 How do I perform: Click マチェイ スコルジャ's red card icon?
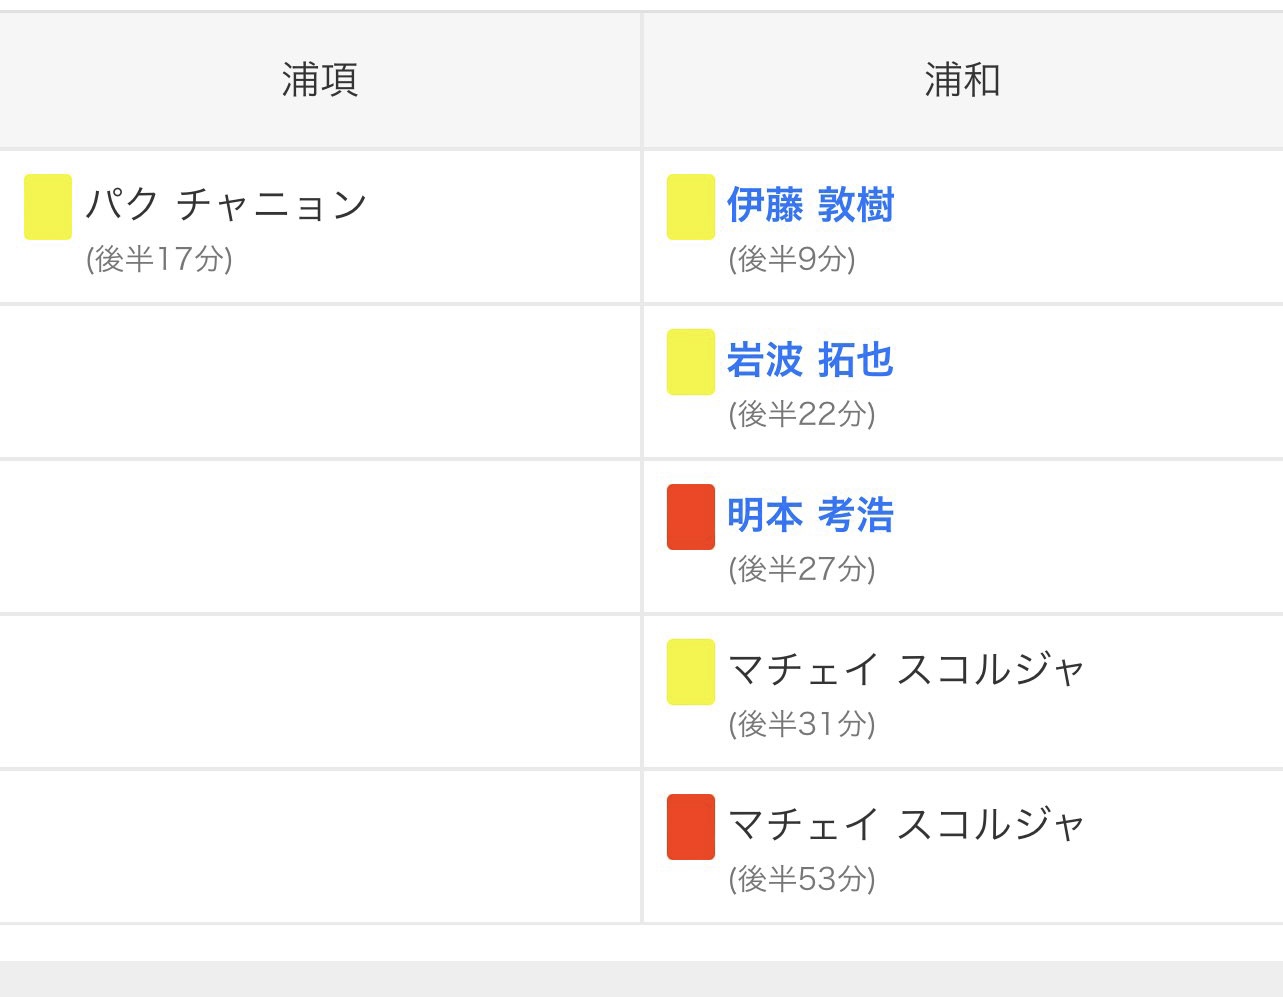pyautogui.click(x=691, y=827)
